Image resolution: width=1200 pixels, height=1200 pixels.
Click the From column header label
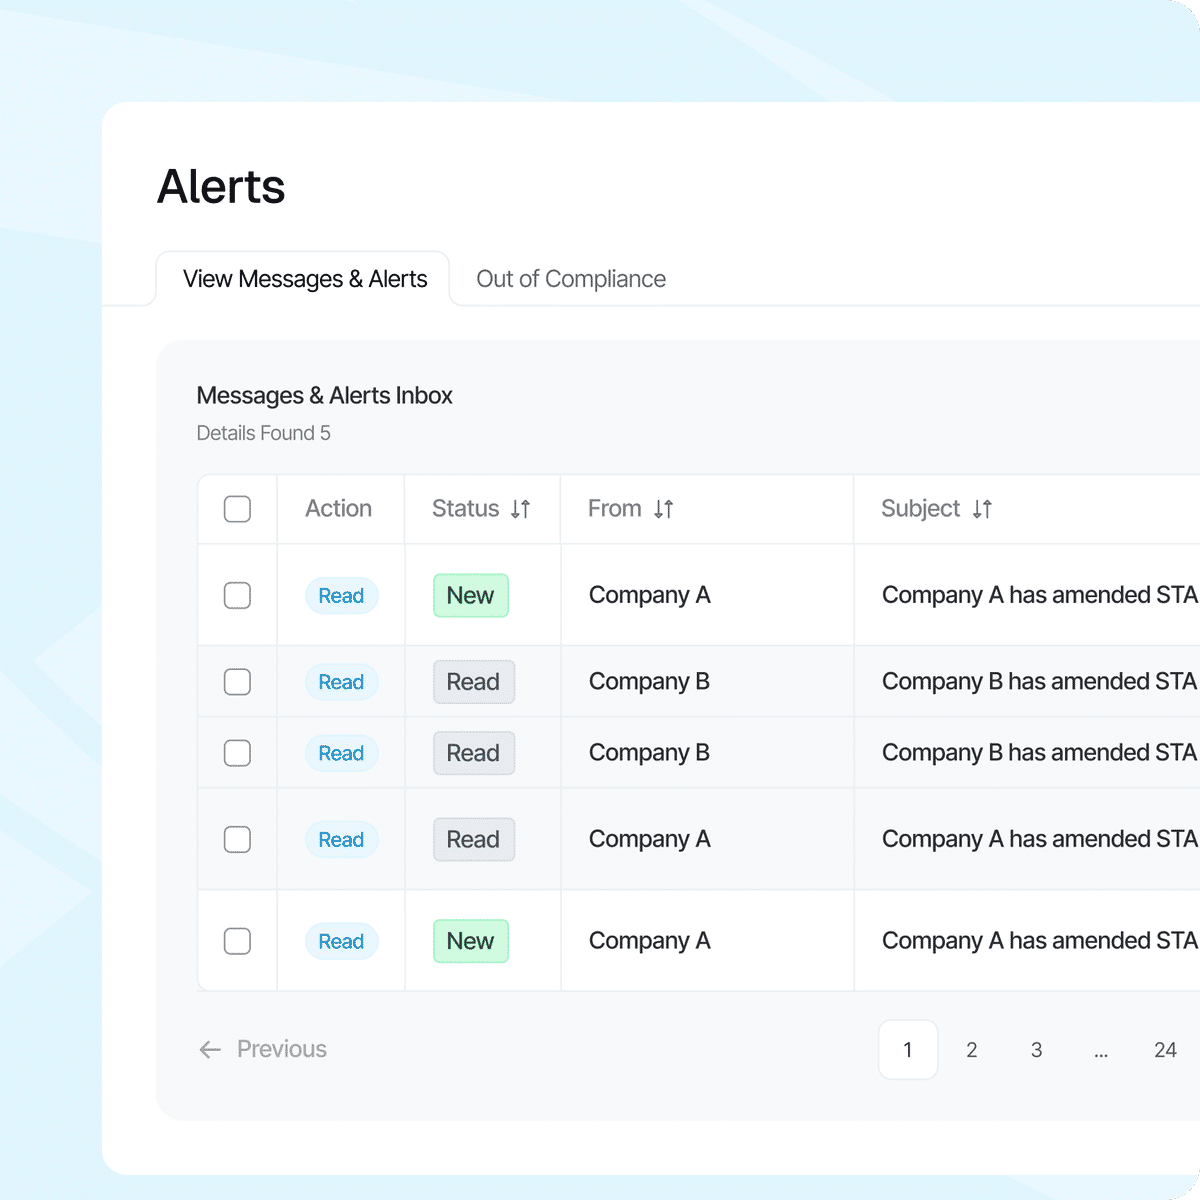(x=614, y=508)
